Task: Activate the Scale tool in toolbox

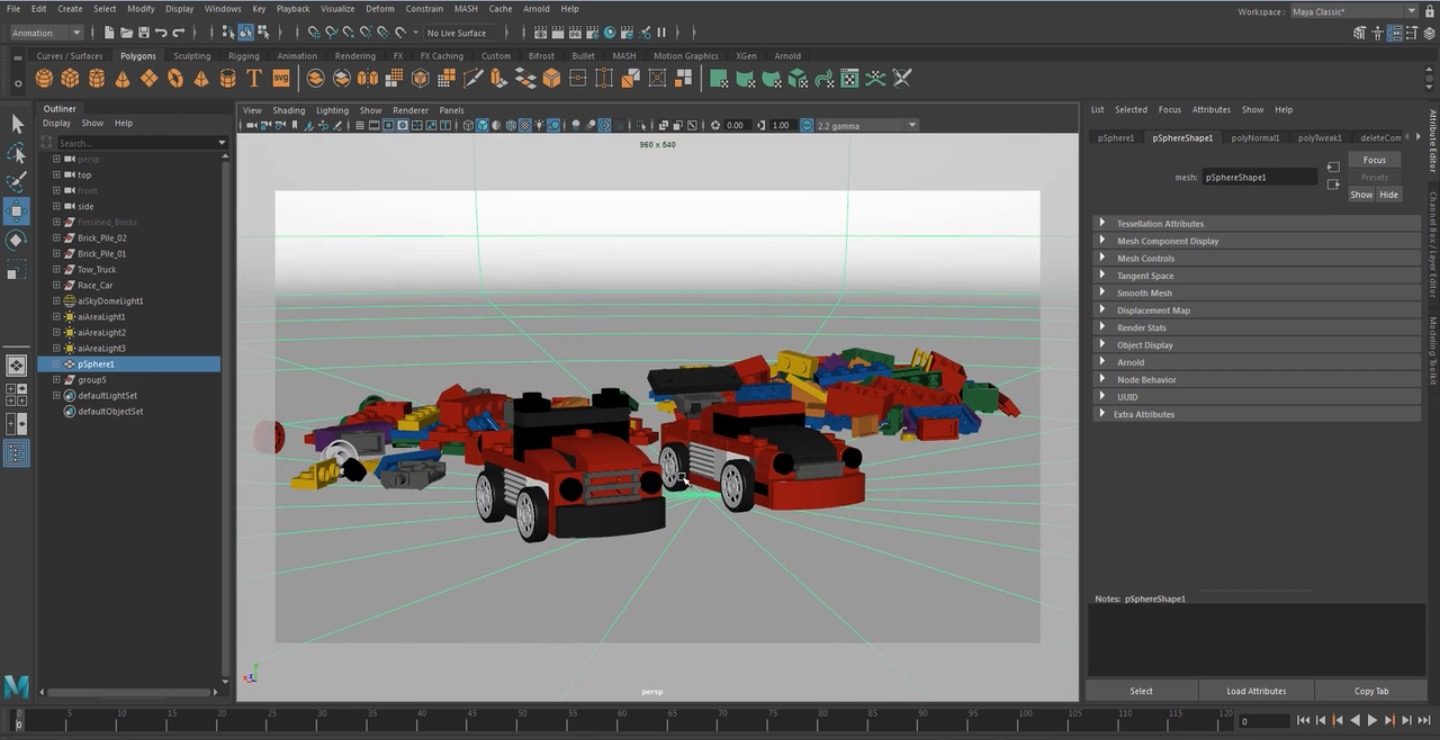Action: (17, 269)
